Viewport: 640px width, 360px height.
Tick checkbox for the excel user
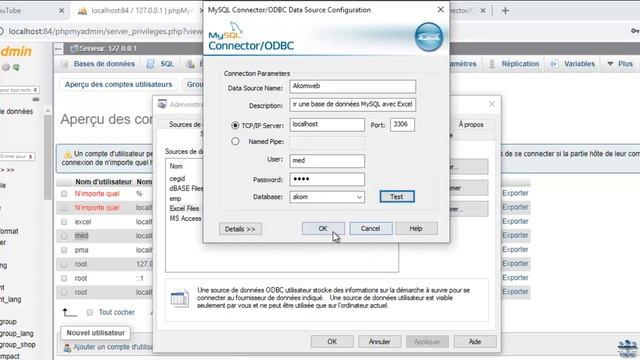[64, 222]
